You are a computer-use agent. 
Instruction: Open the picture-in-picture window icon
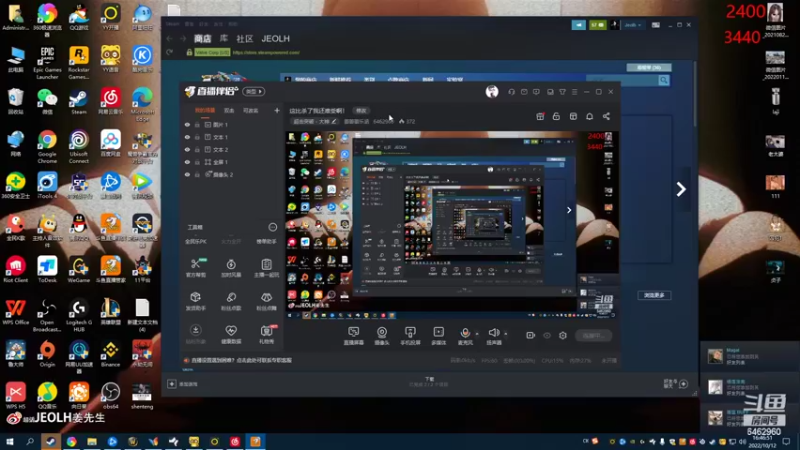(x=550, y=92)
